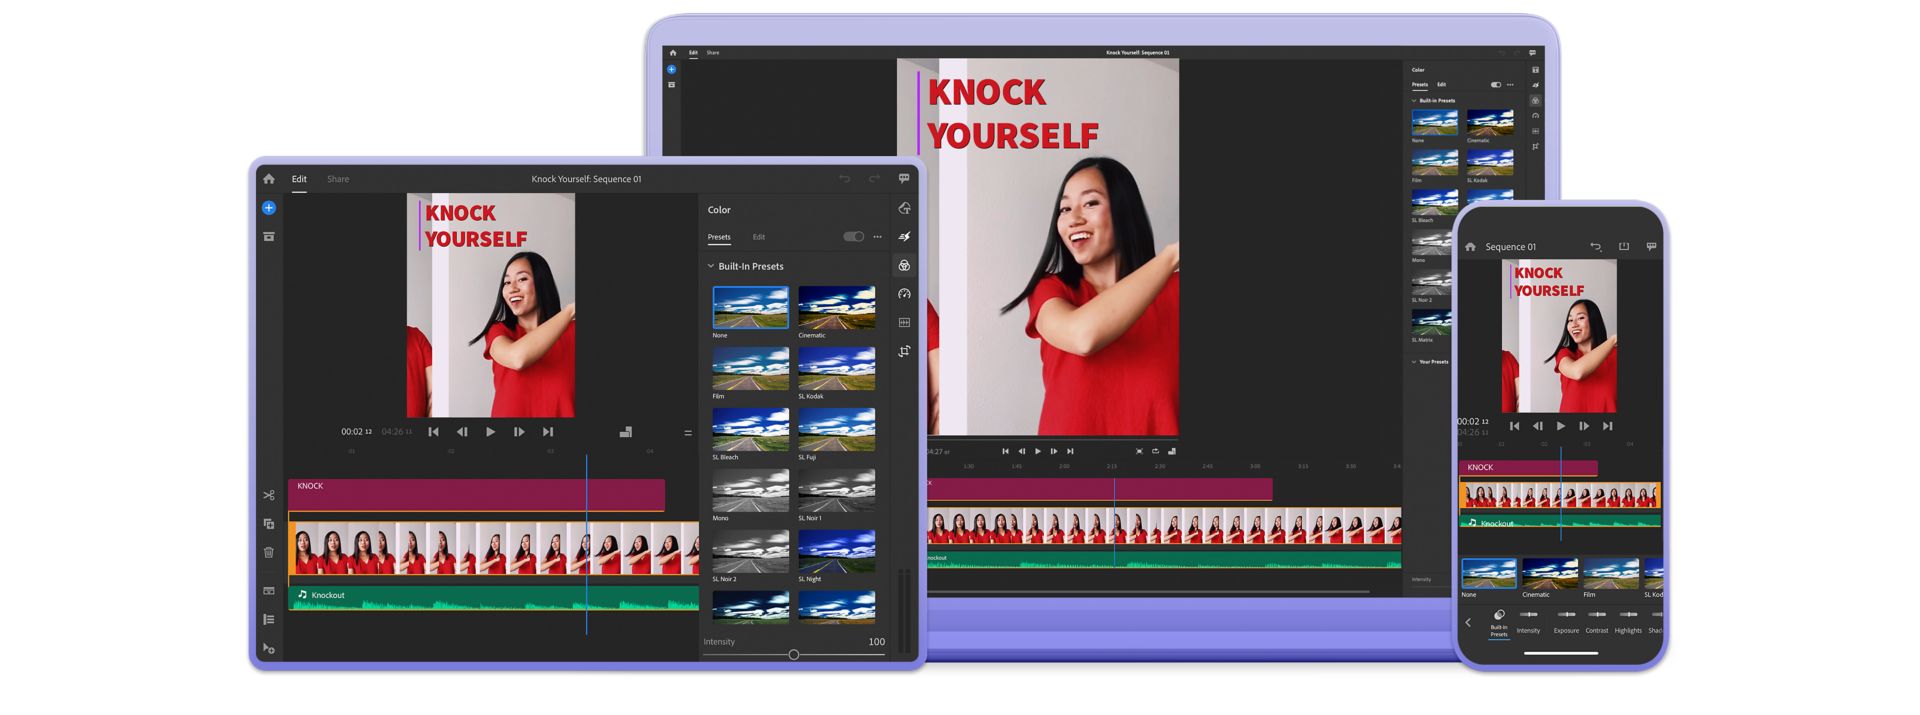Image resolution: width=1920 pixels, height=715 pixels.
Task: Select the scissors split tool on tablet
Action: (x=268, y=495)
